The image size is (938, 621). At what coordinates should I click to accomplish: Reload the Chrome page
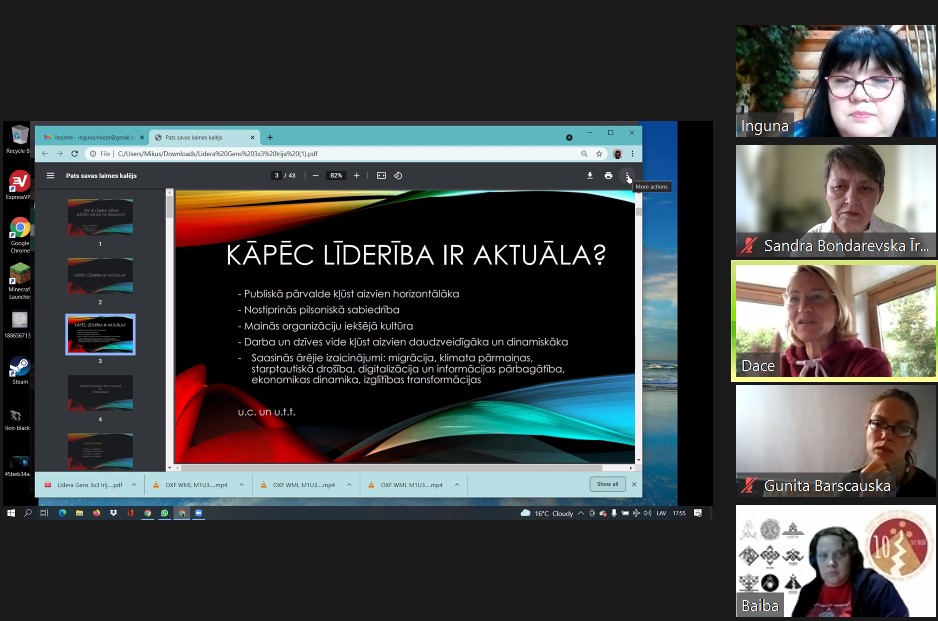(x=75, y=154)
